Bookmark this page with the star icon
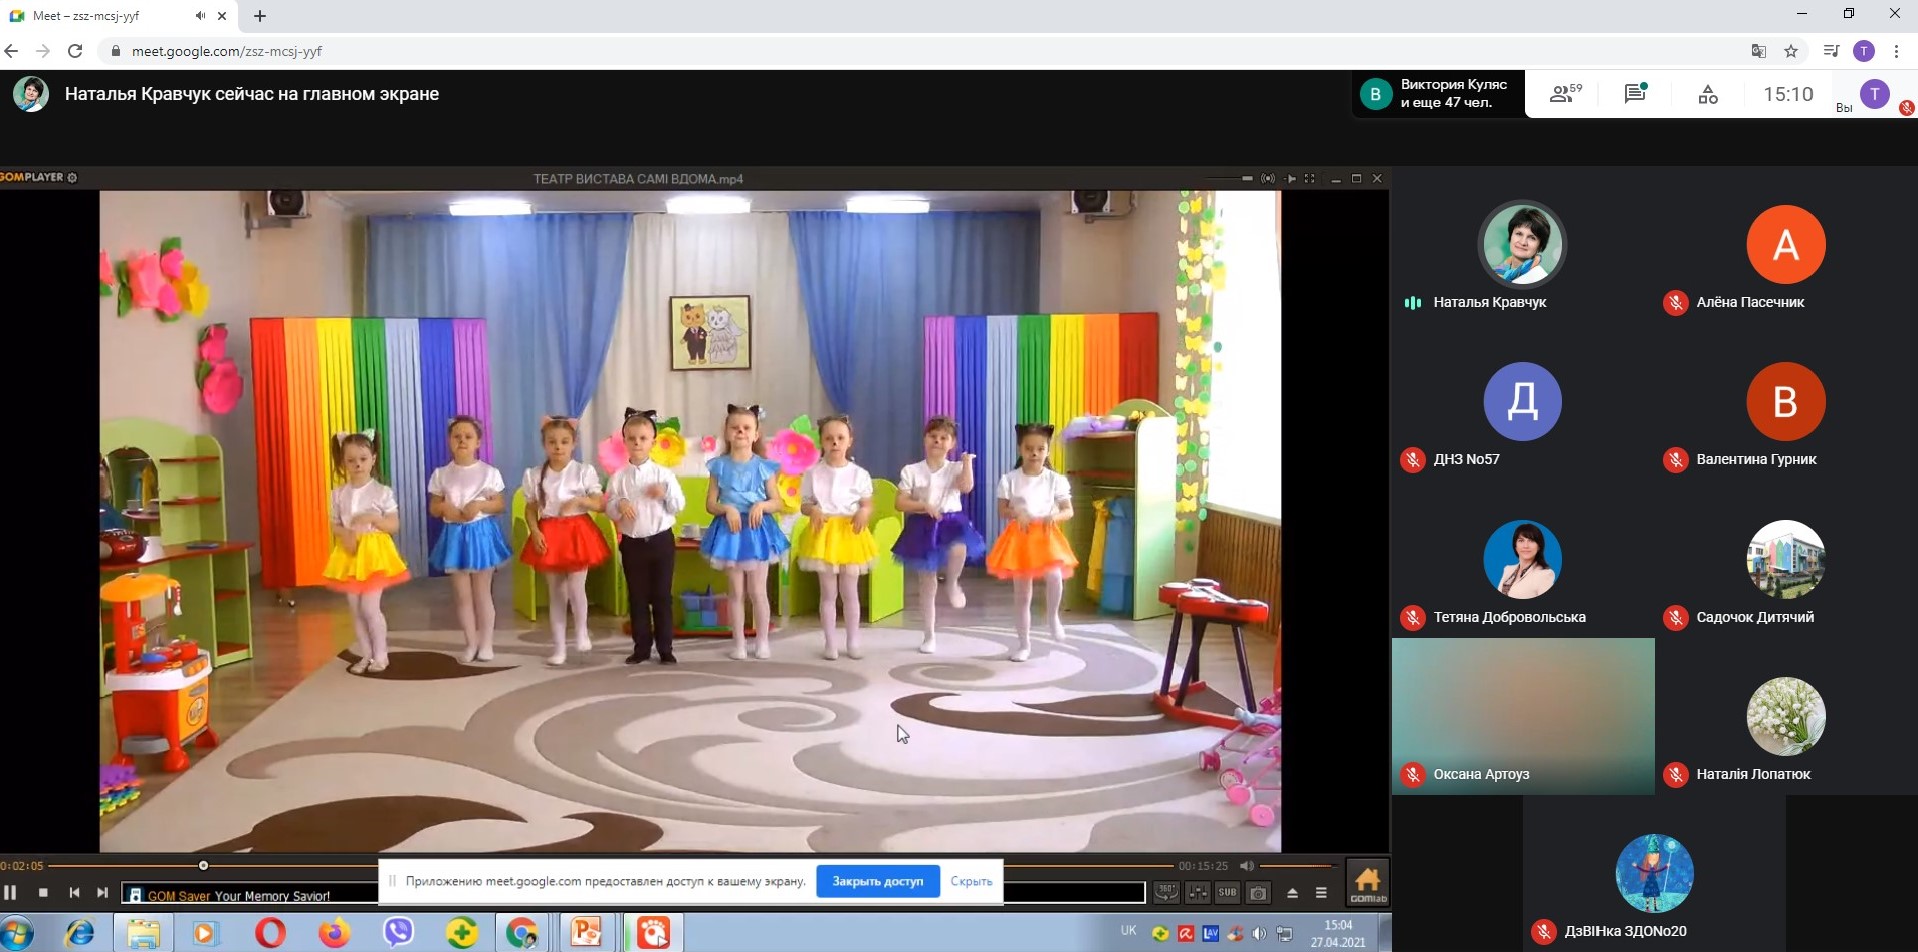 1791,51
